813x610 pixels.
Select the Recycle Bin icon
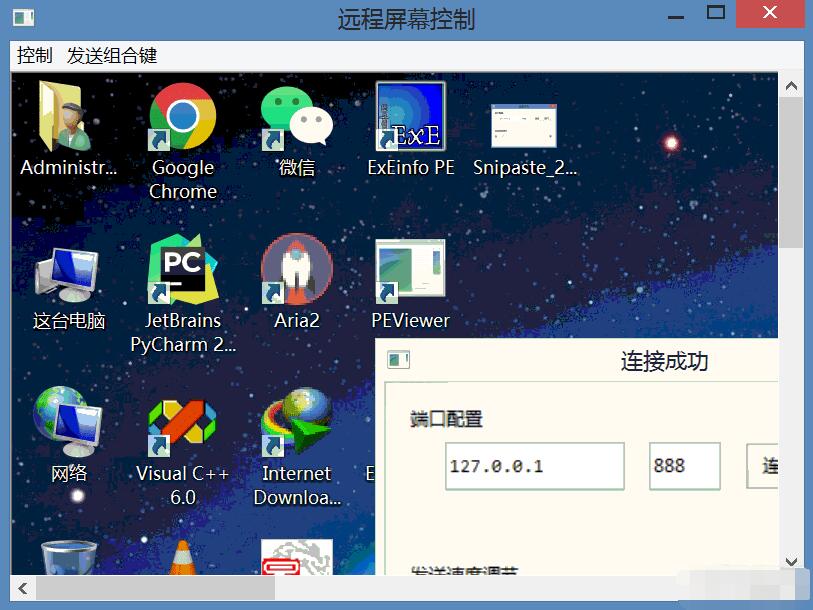click(x=68, y=558)
